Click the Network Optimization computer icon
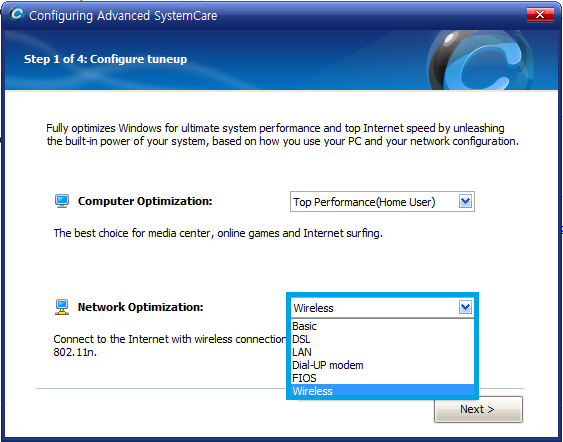The height and width of the screenshot is (442, 563). (62, 307)
